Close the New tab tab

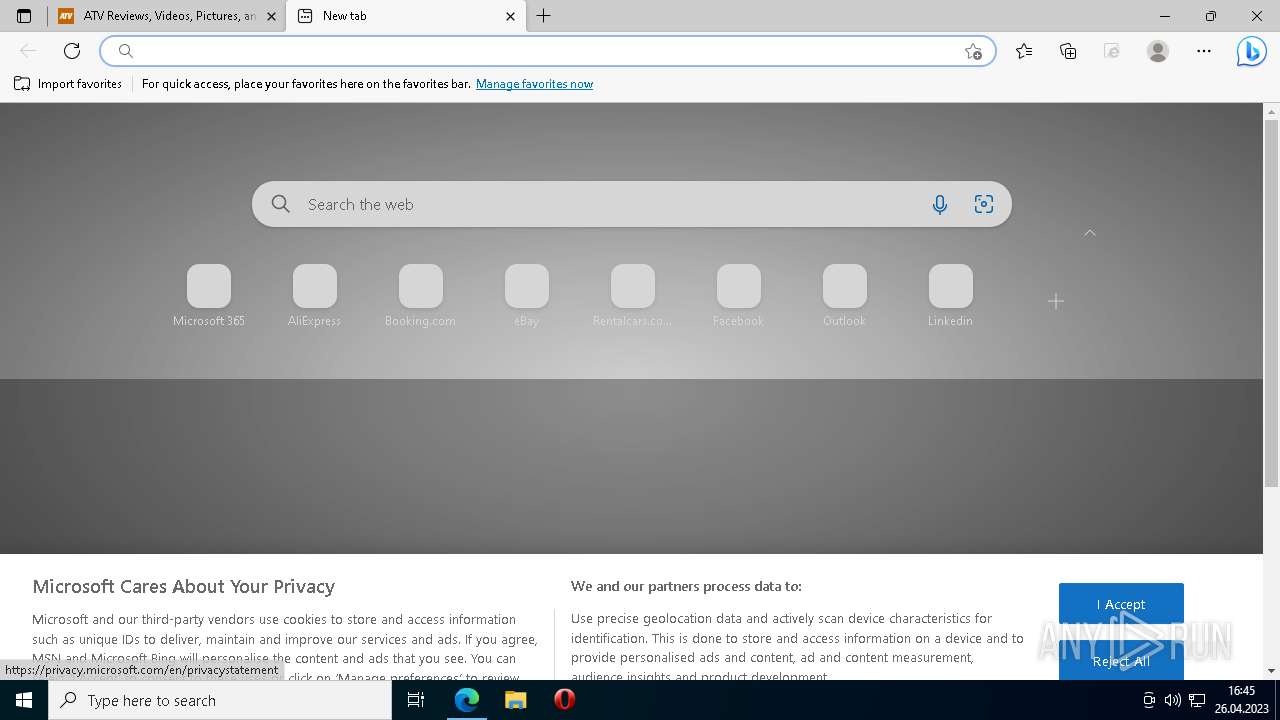pyautogui.click(x=510, y=16)
